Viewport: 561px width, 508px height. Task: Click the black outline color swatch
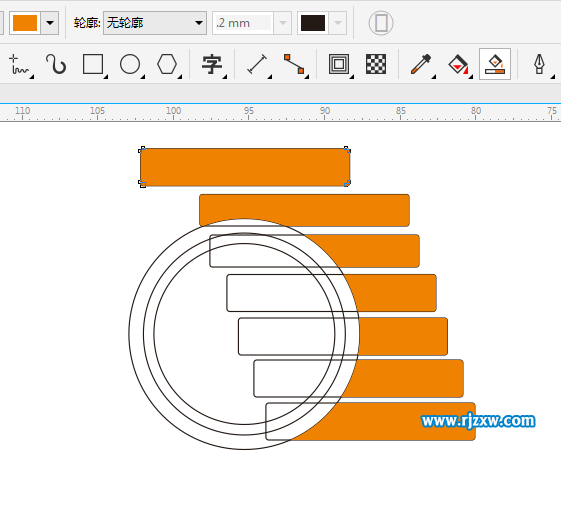(313, 23)
